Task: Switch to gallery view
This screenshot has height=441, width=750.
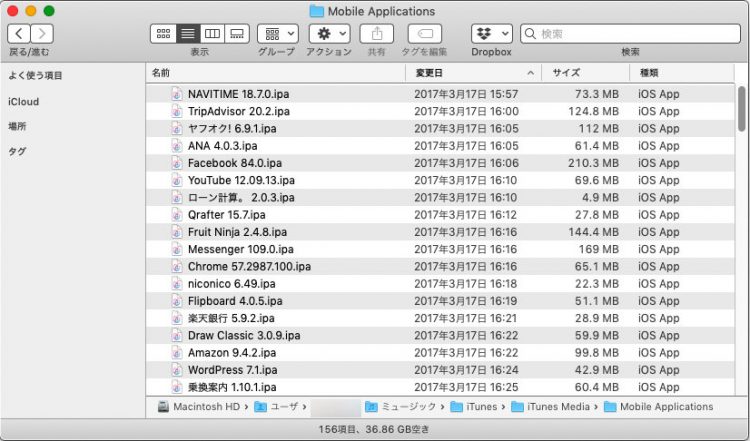Action: click(x=237, y=34)
